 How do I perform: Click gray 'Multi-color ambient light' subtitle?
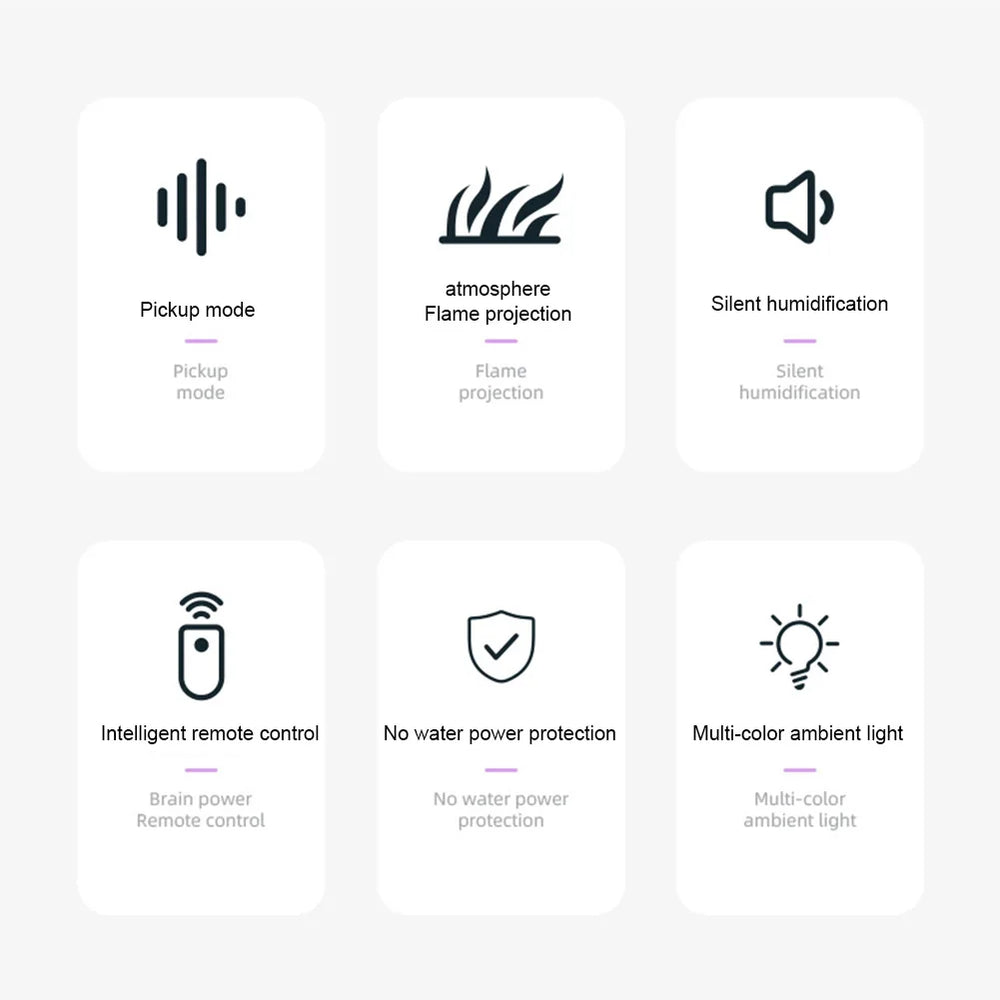[800, 809]
